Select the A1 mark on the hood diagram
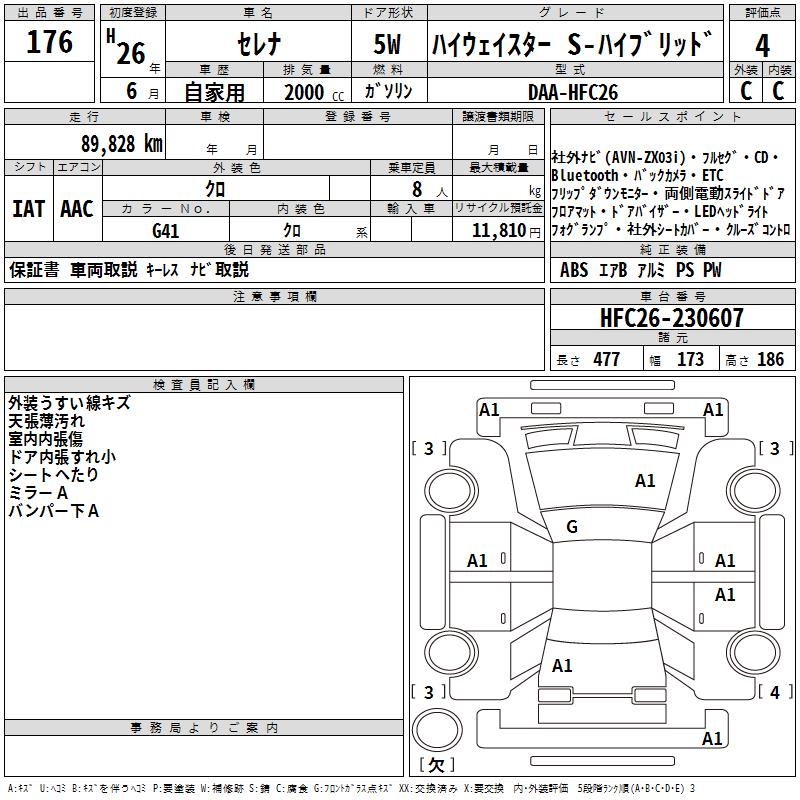Screen dimensions: 800x800 [645, 481]
